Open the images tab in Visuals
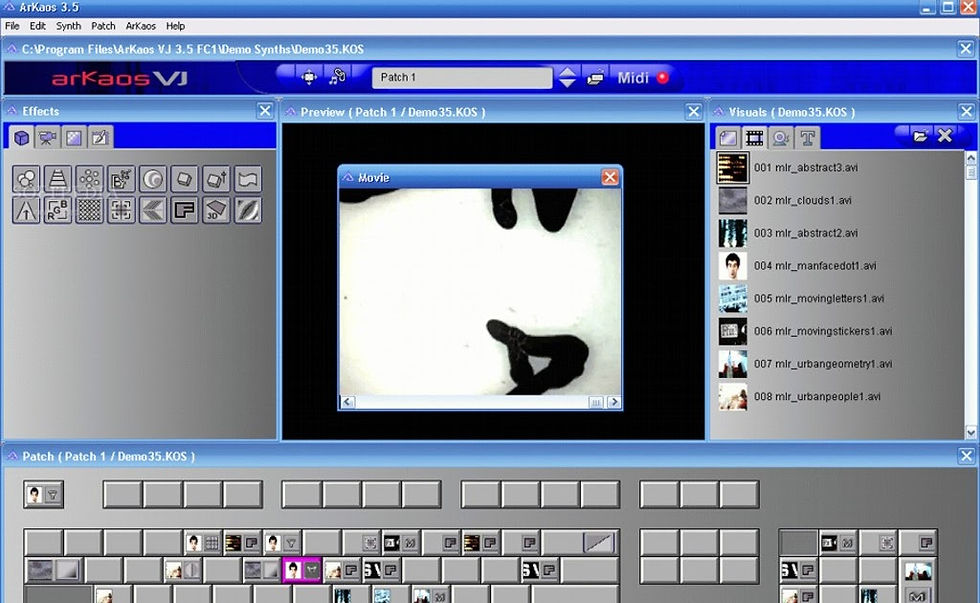This screenshot has width=980, height=603. coord(728,138)
